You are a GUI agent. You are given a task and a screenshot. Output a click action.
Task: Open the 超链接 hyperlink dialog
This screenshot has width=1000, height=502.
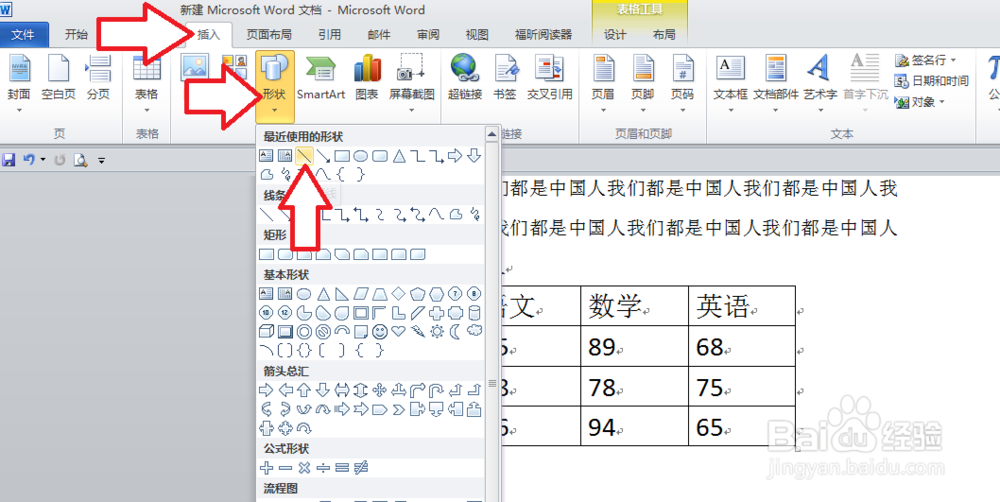click(464, 78)
